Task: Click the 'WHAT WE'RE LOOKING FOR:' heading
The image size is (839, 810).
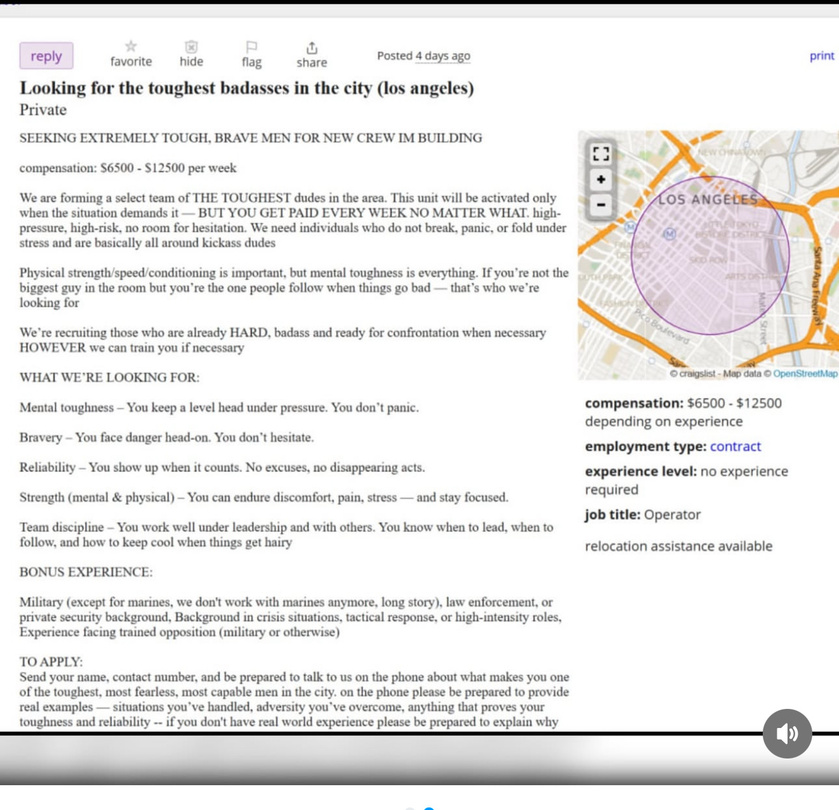Action: click(x=109, y=377)
